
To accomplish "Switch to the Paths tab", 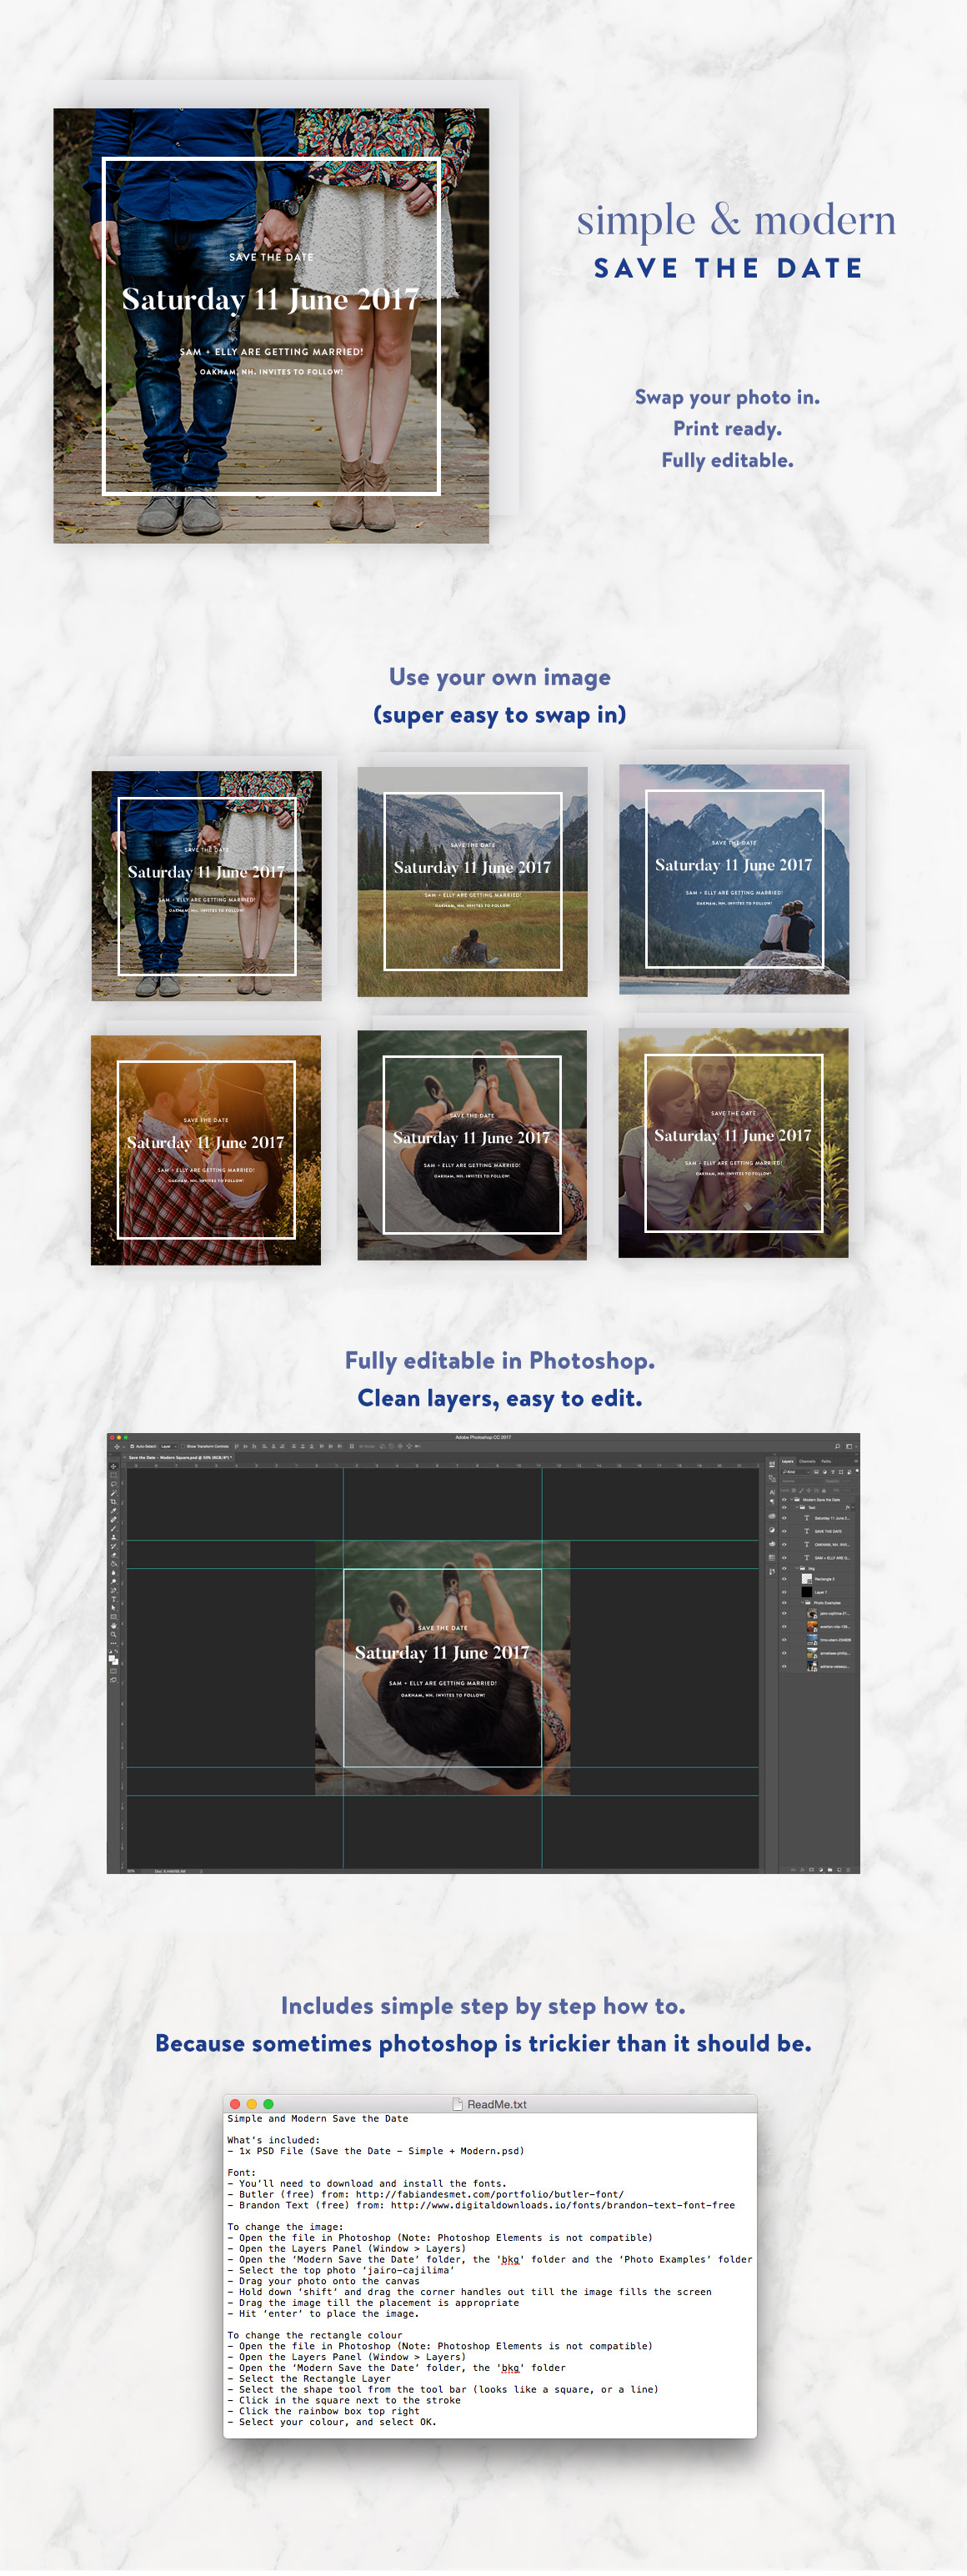I will tap(826, 1461).
